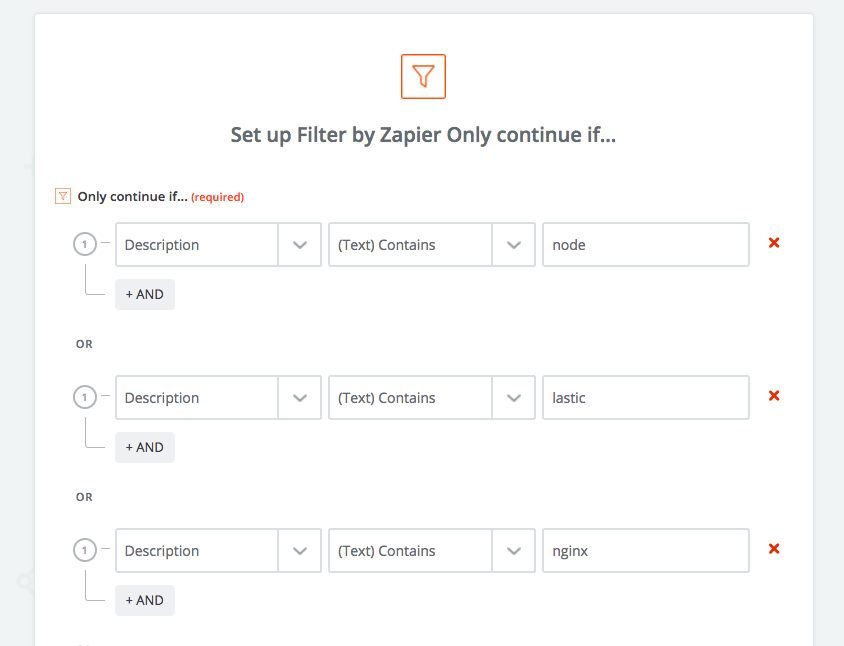
Task: Click the numbered circle beside the "lastic" rule
Action: tap(85, 396)
